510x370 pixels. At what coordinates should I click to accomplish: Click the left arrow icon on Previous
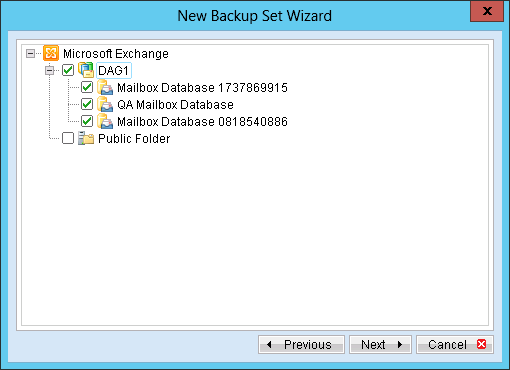pos(269,344)
